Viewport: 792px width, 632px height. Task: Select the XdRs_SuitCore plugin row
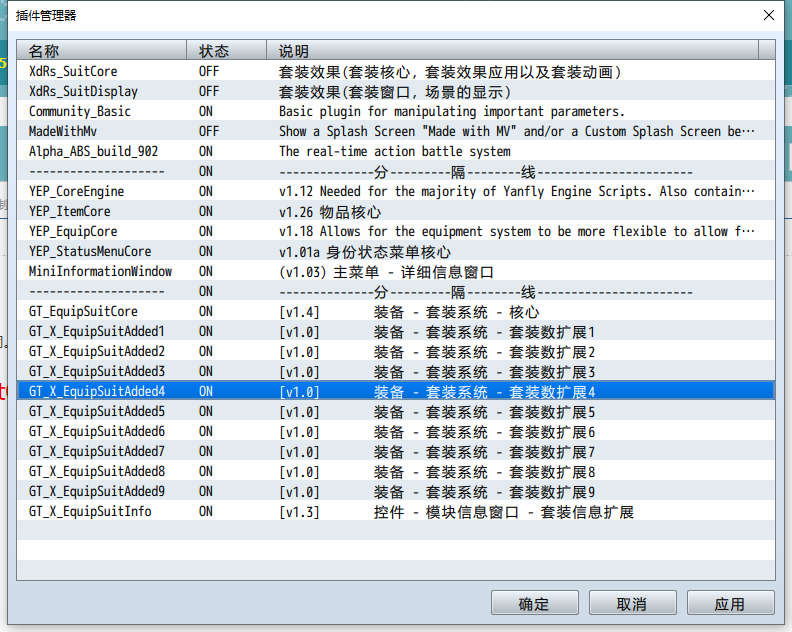pos(396,71)
